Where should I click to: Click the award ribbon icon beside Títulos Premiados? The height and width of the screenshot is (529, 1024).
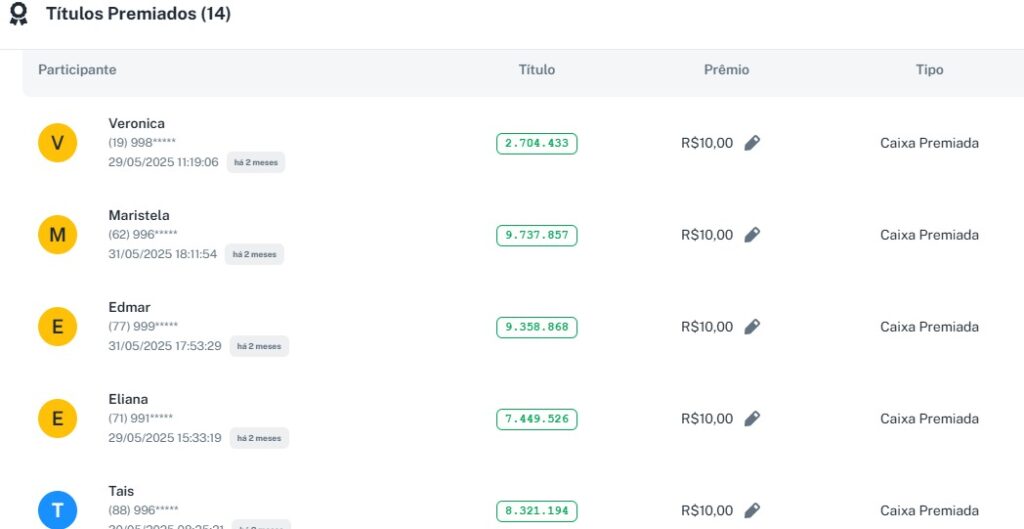click(x=18, y=14)
